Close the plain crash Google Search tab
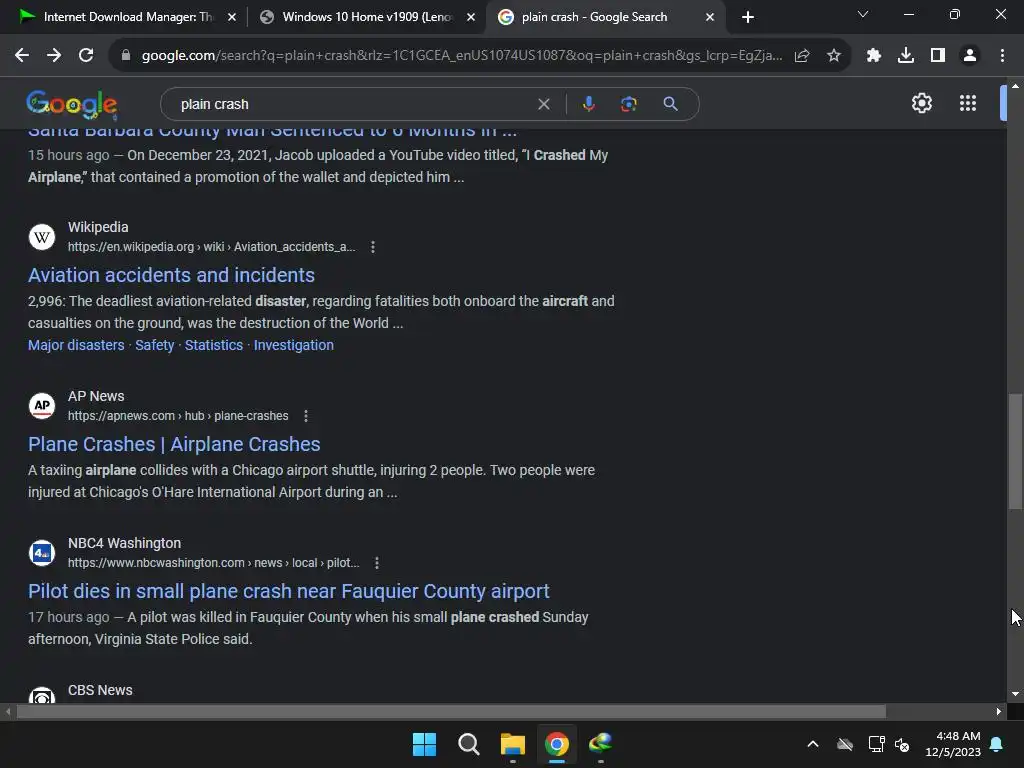Image resolution: width=1024 pixels, height=768 pixels. coord(710,17)
